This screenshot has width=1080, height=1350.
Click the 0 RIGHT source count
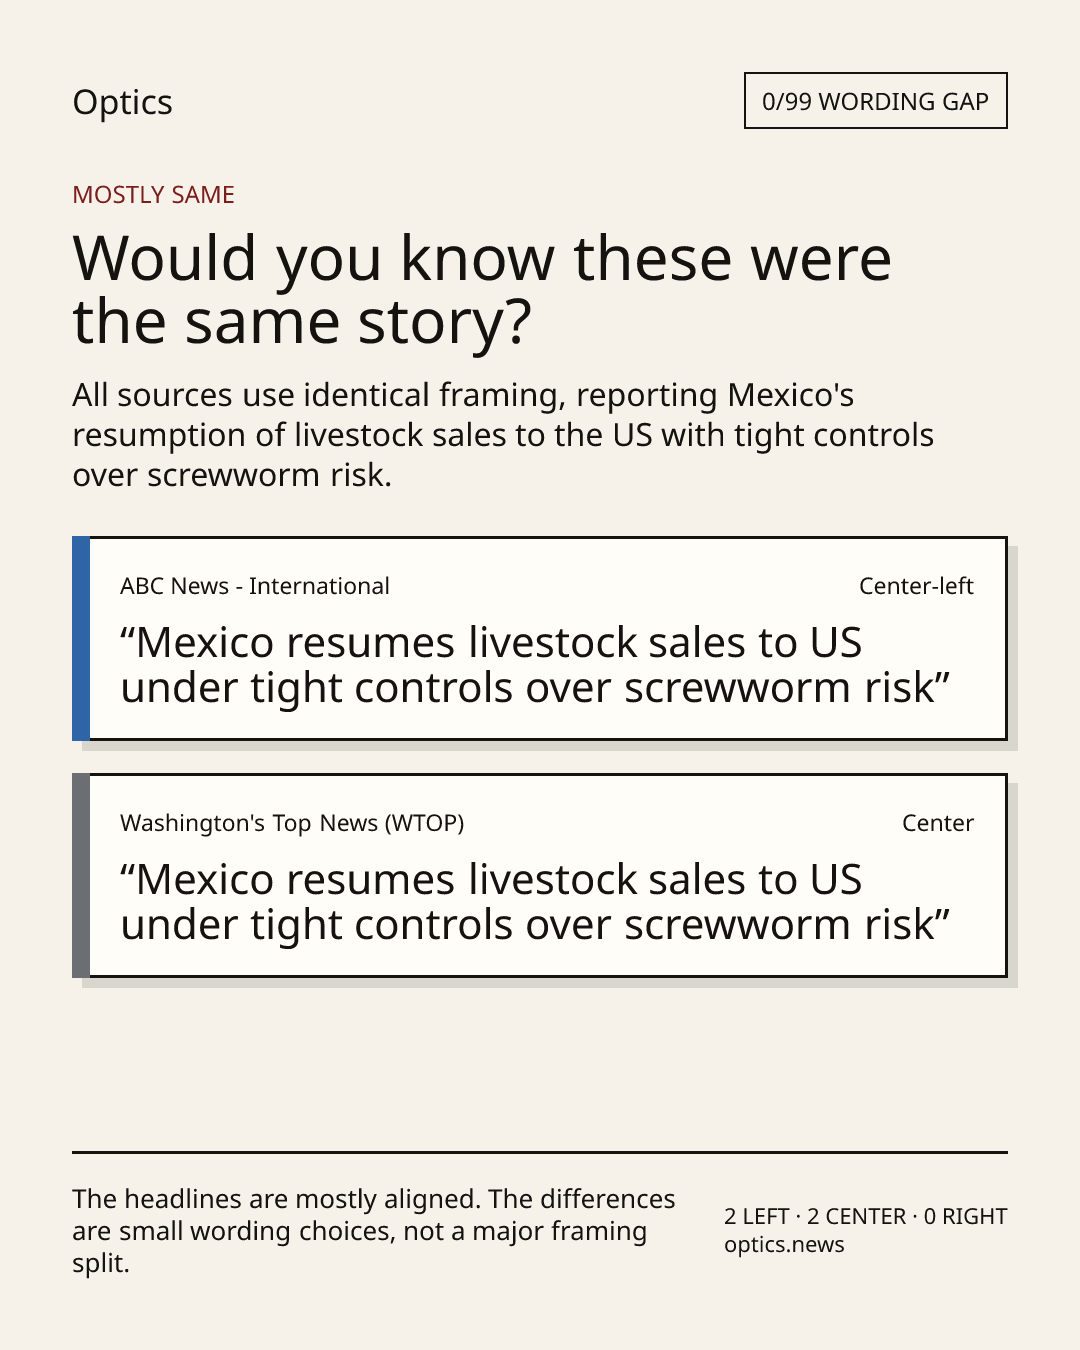(x=965, y=1217)
